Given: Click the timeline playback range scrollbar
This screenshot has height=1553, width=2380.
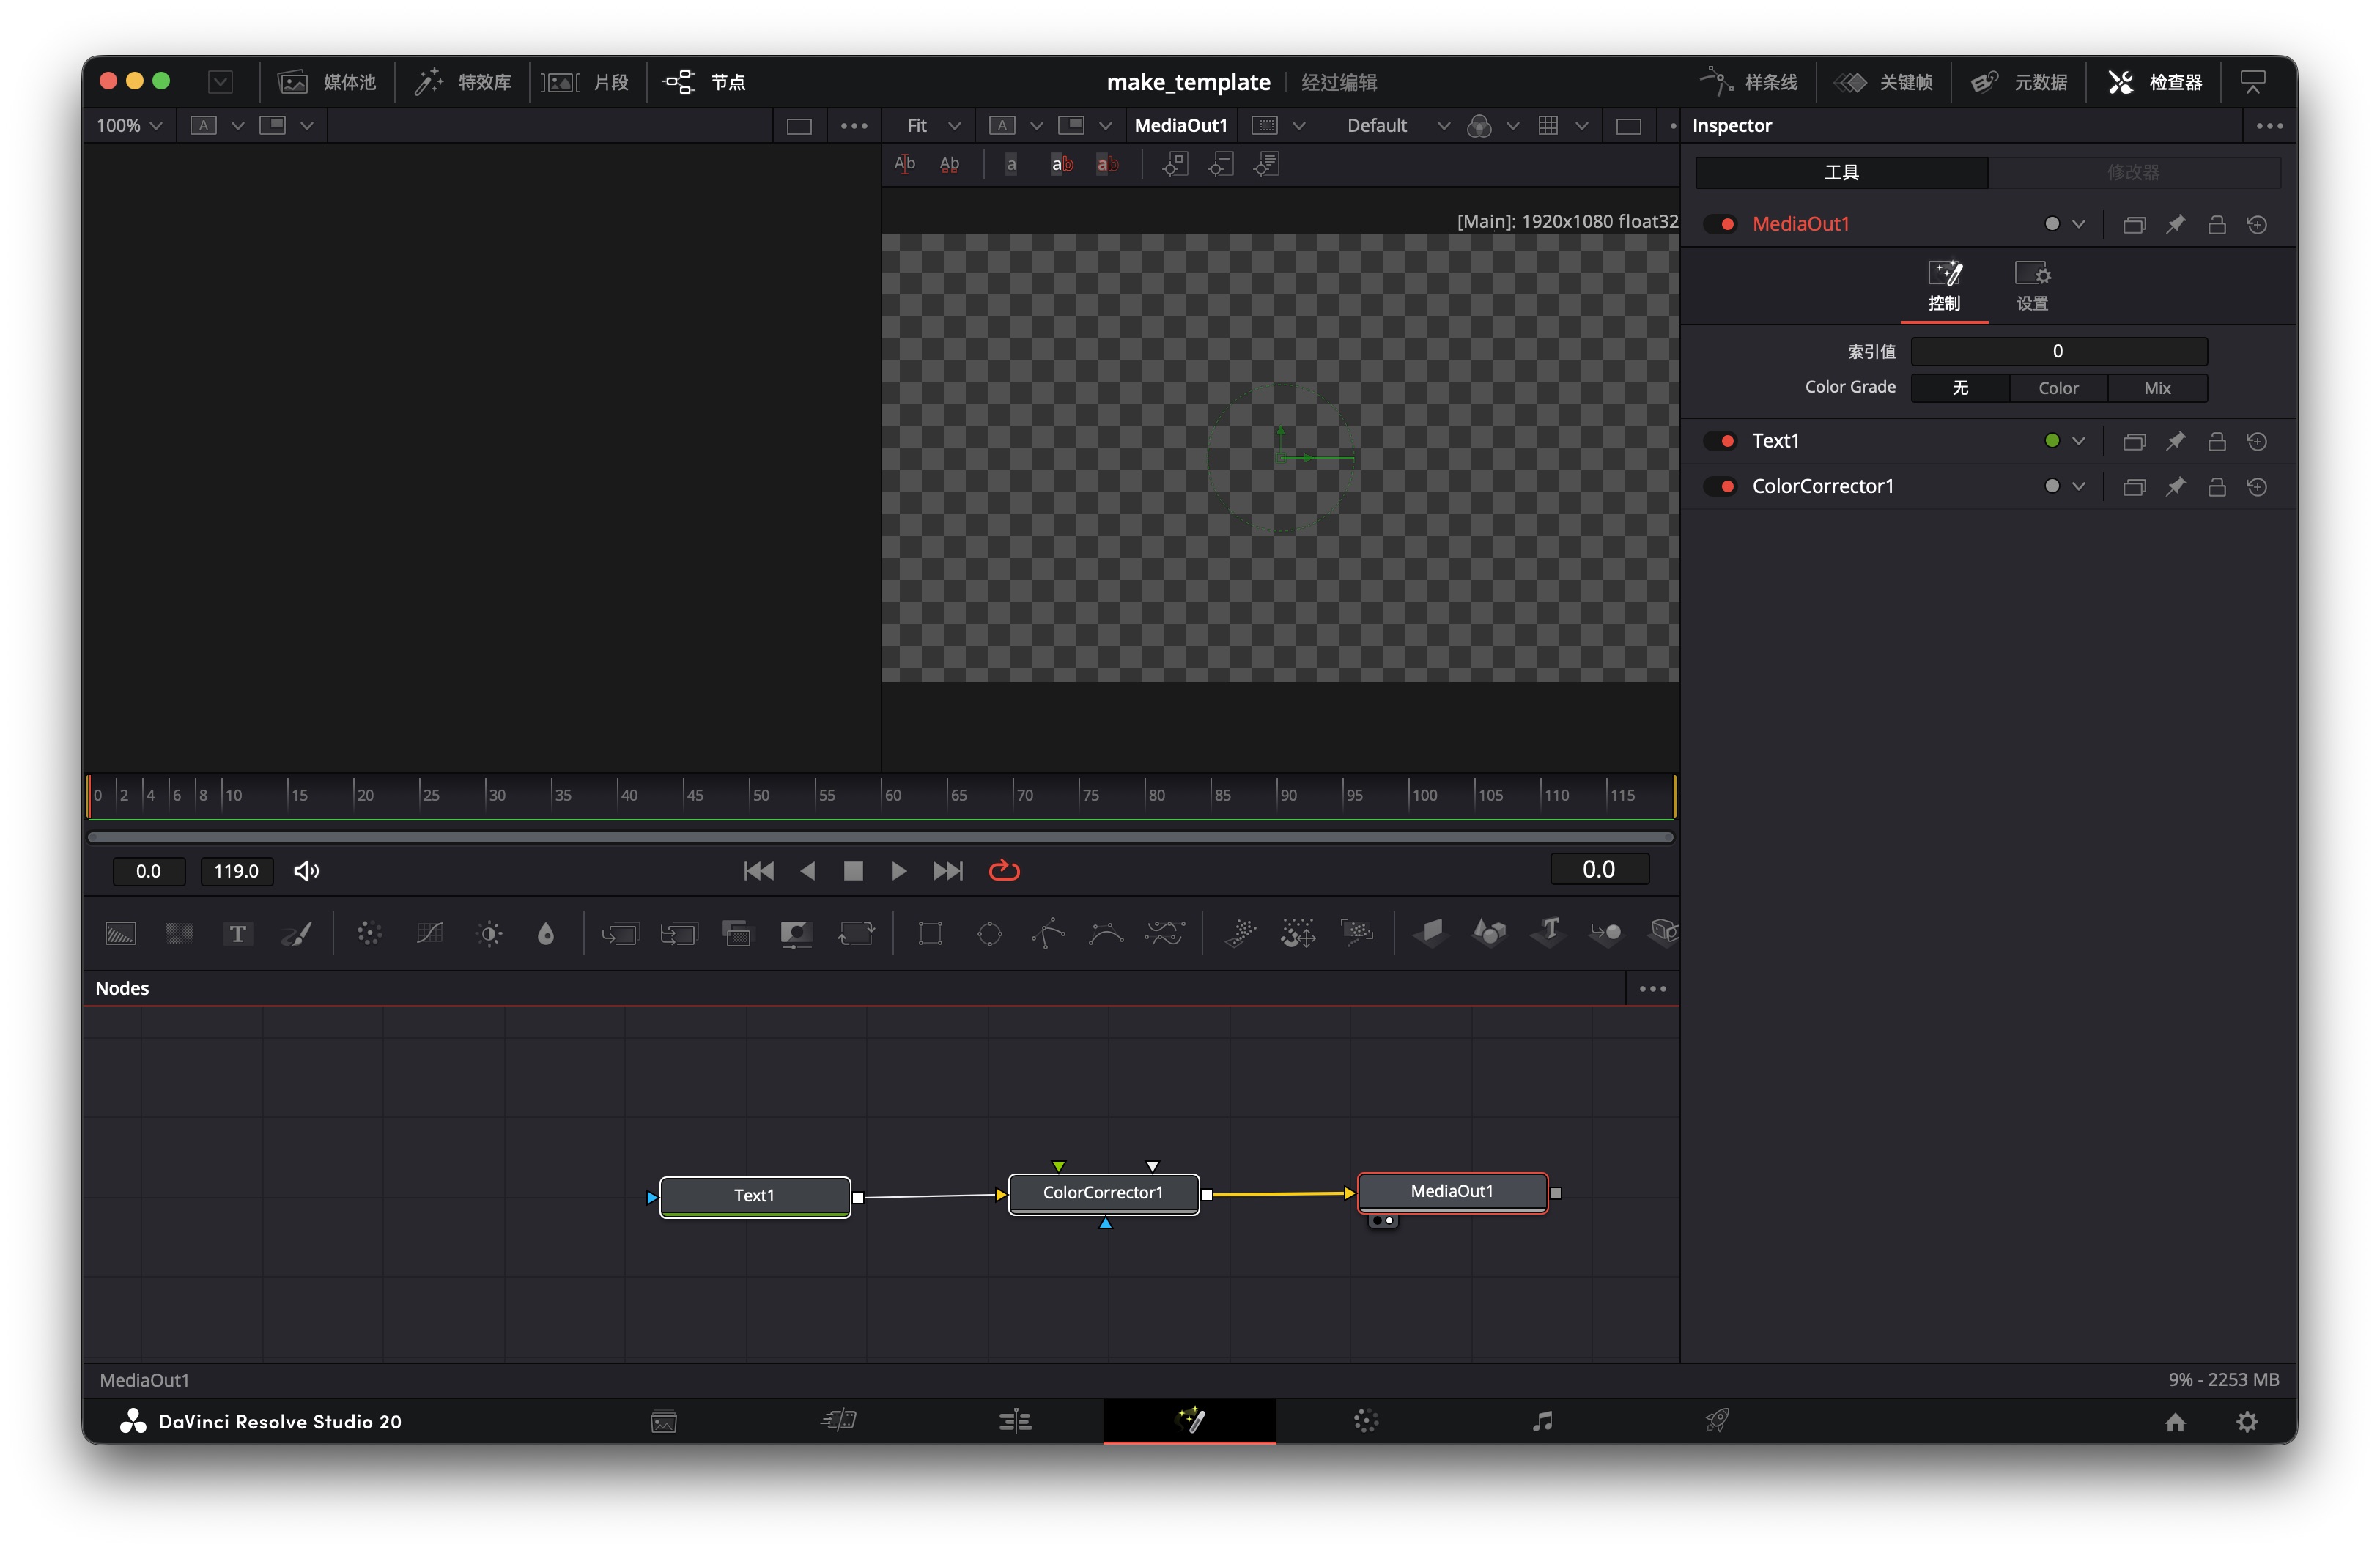Looking at the screenshot, I should 880,838.
